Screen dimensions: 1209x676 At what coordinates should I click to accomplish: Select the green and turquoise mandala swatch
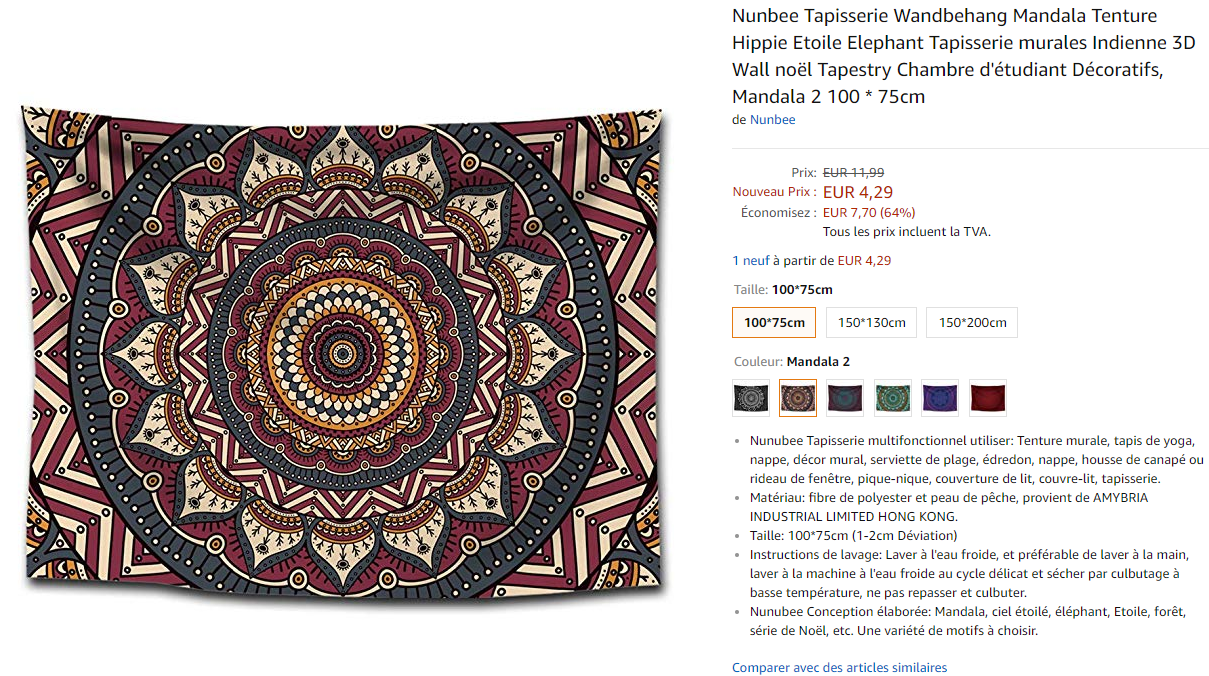892,398
